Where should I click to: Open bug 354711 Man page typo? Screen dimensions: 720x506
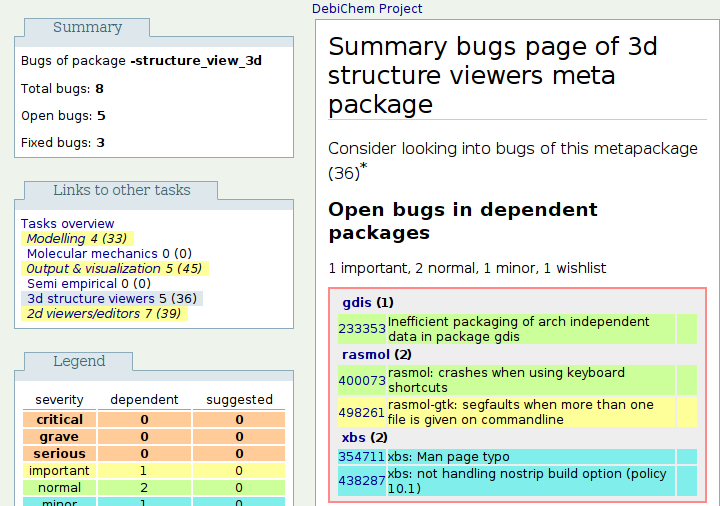(361, 456)
